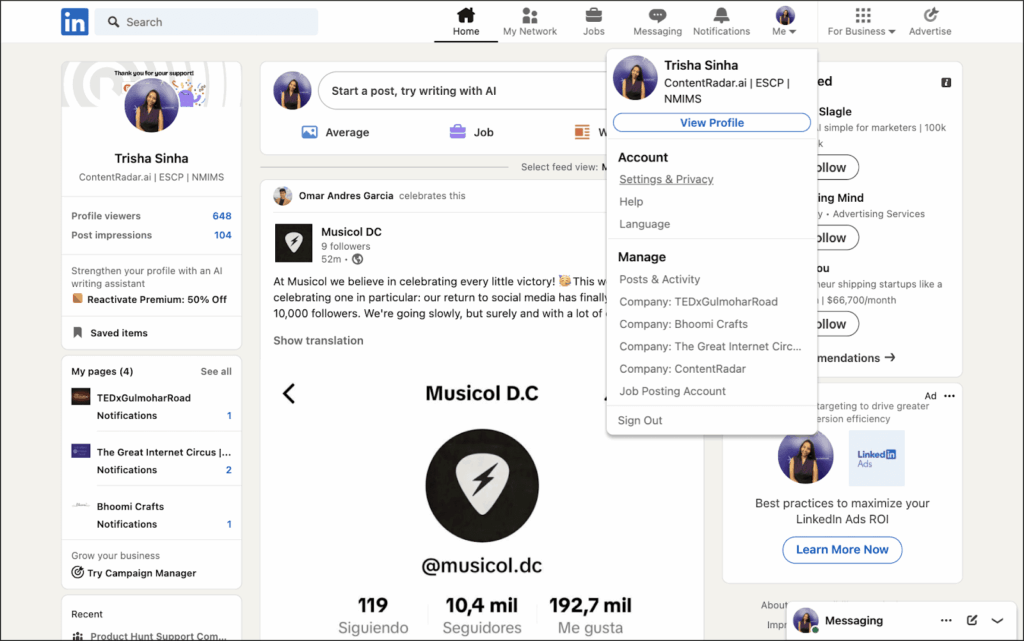Go to previous image with left arrow

[289, 393]
